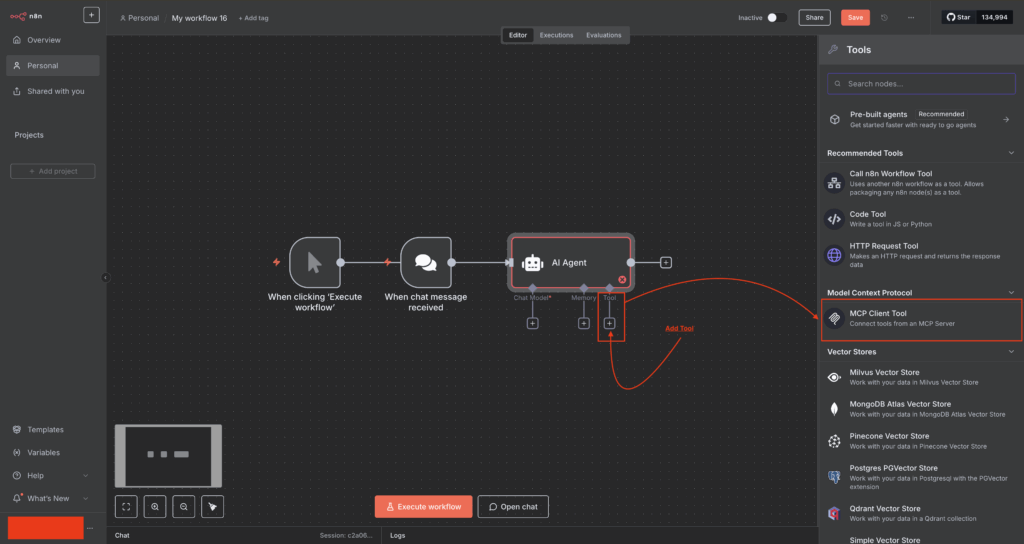Click the Search nodes input field

point(920,84)
